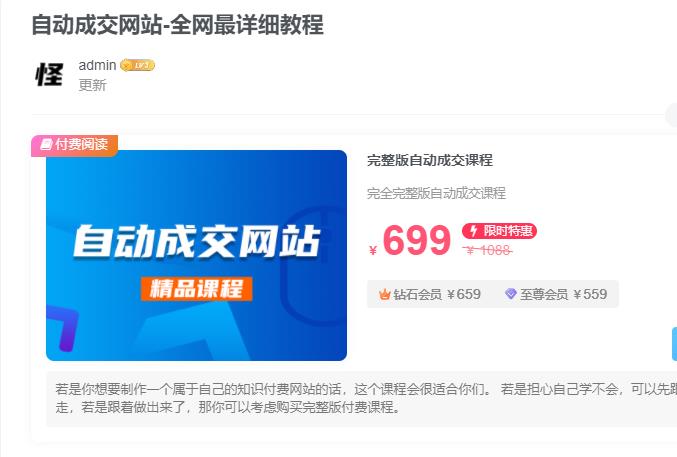This screenshot has height=457, width=677.
Task: Click the pink 付费阅读 tag
Action: 74,145
